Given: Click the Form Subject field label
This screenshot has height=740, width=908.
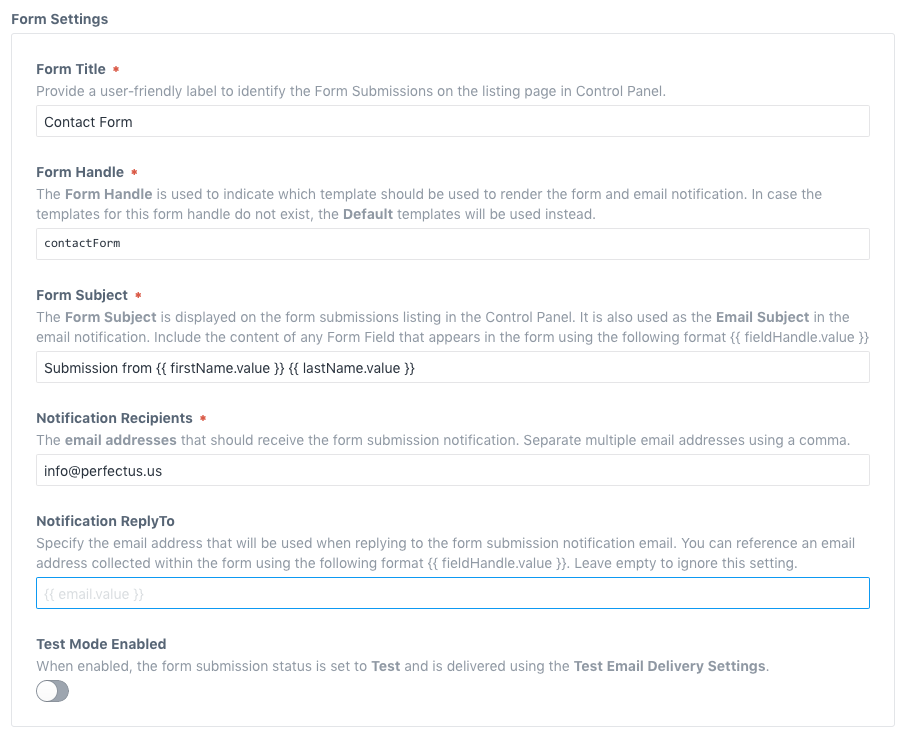Looking at the screenshot, I should [x=82, y=295].
